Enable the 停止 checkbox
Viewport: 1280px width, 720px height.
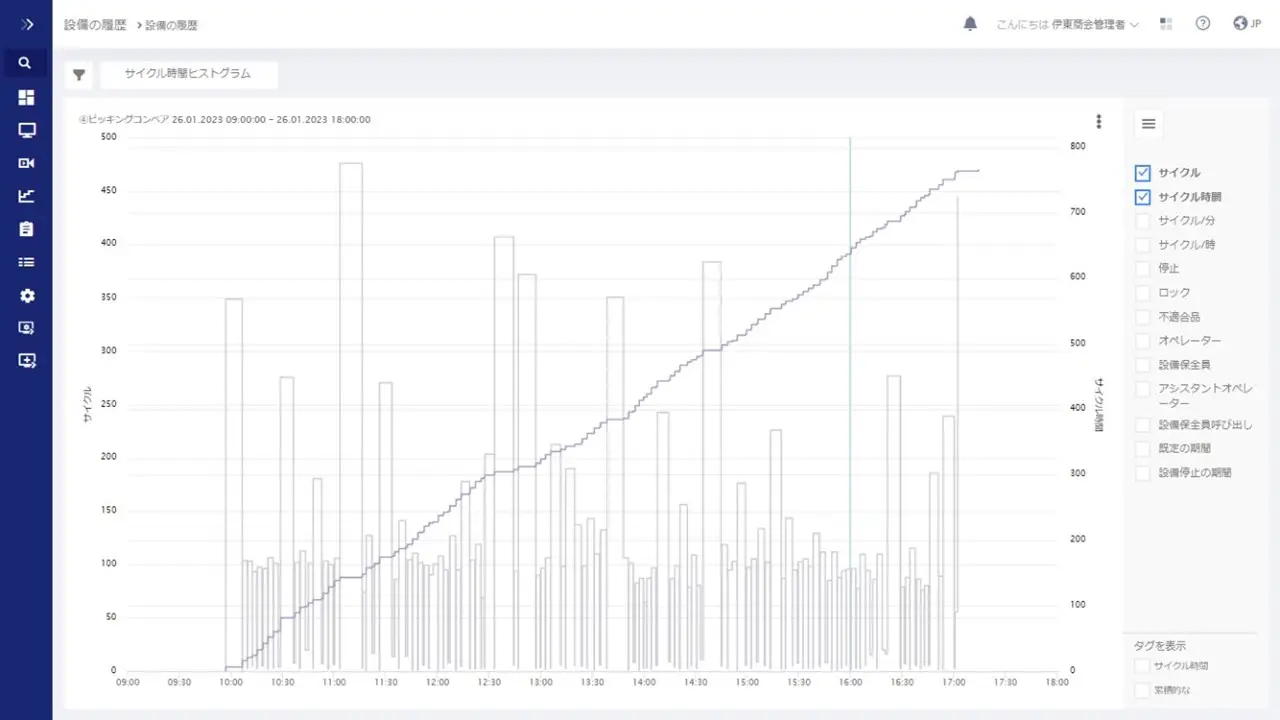coord(1143,269)
